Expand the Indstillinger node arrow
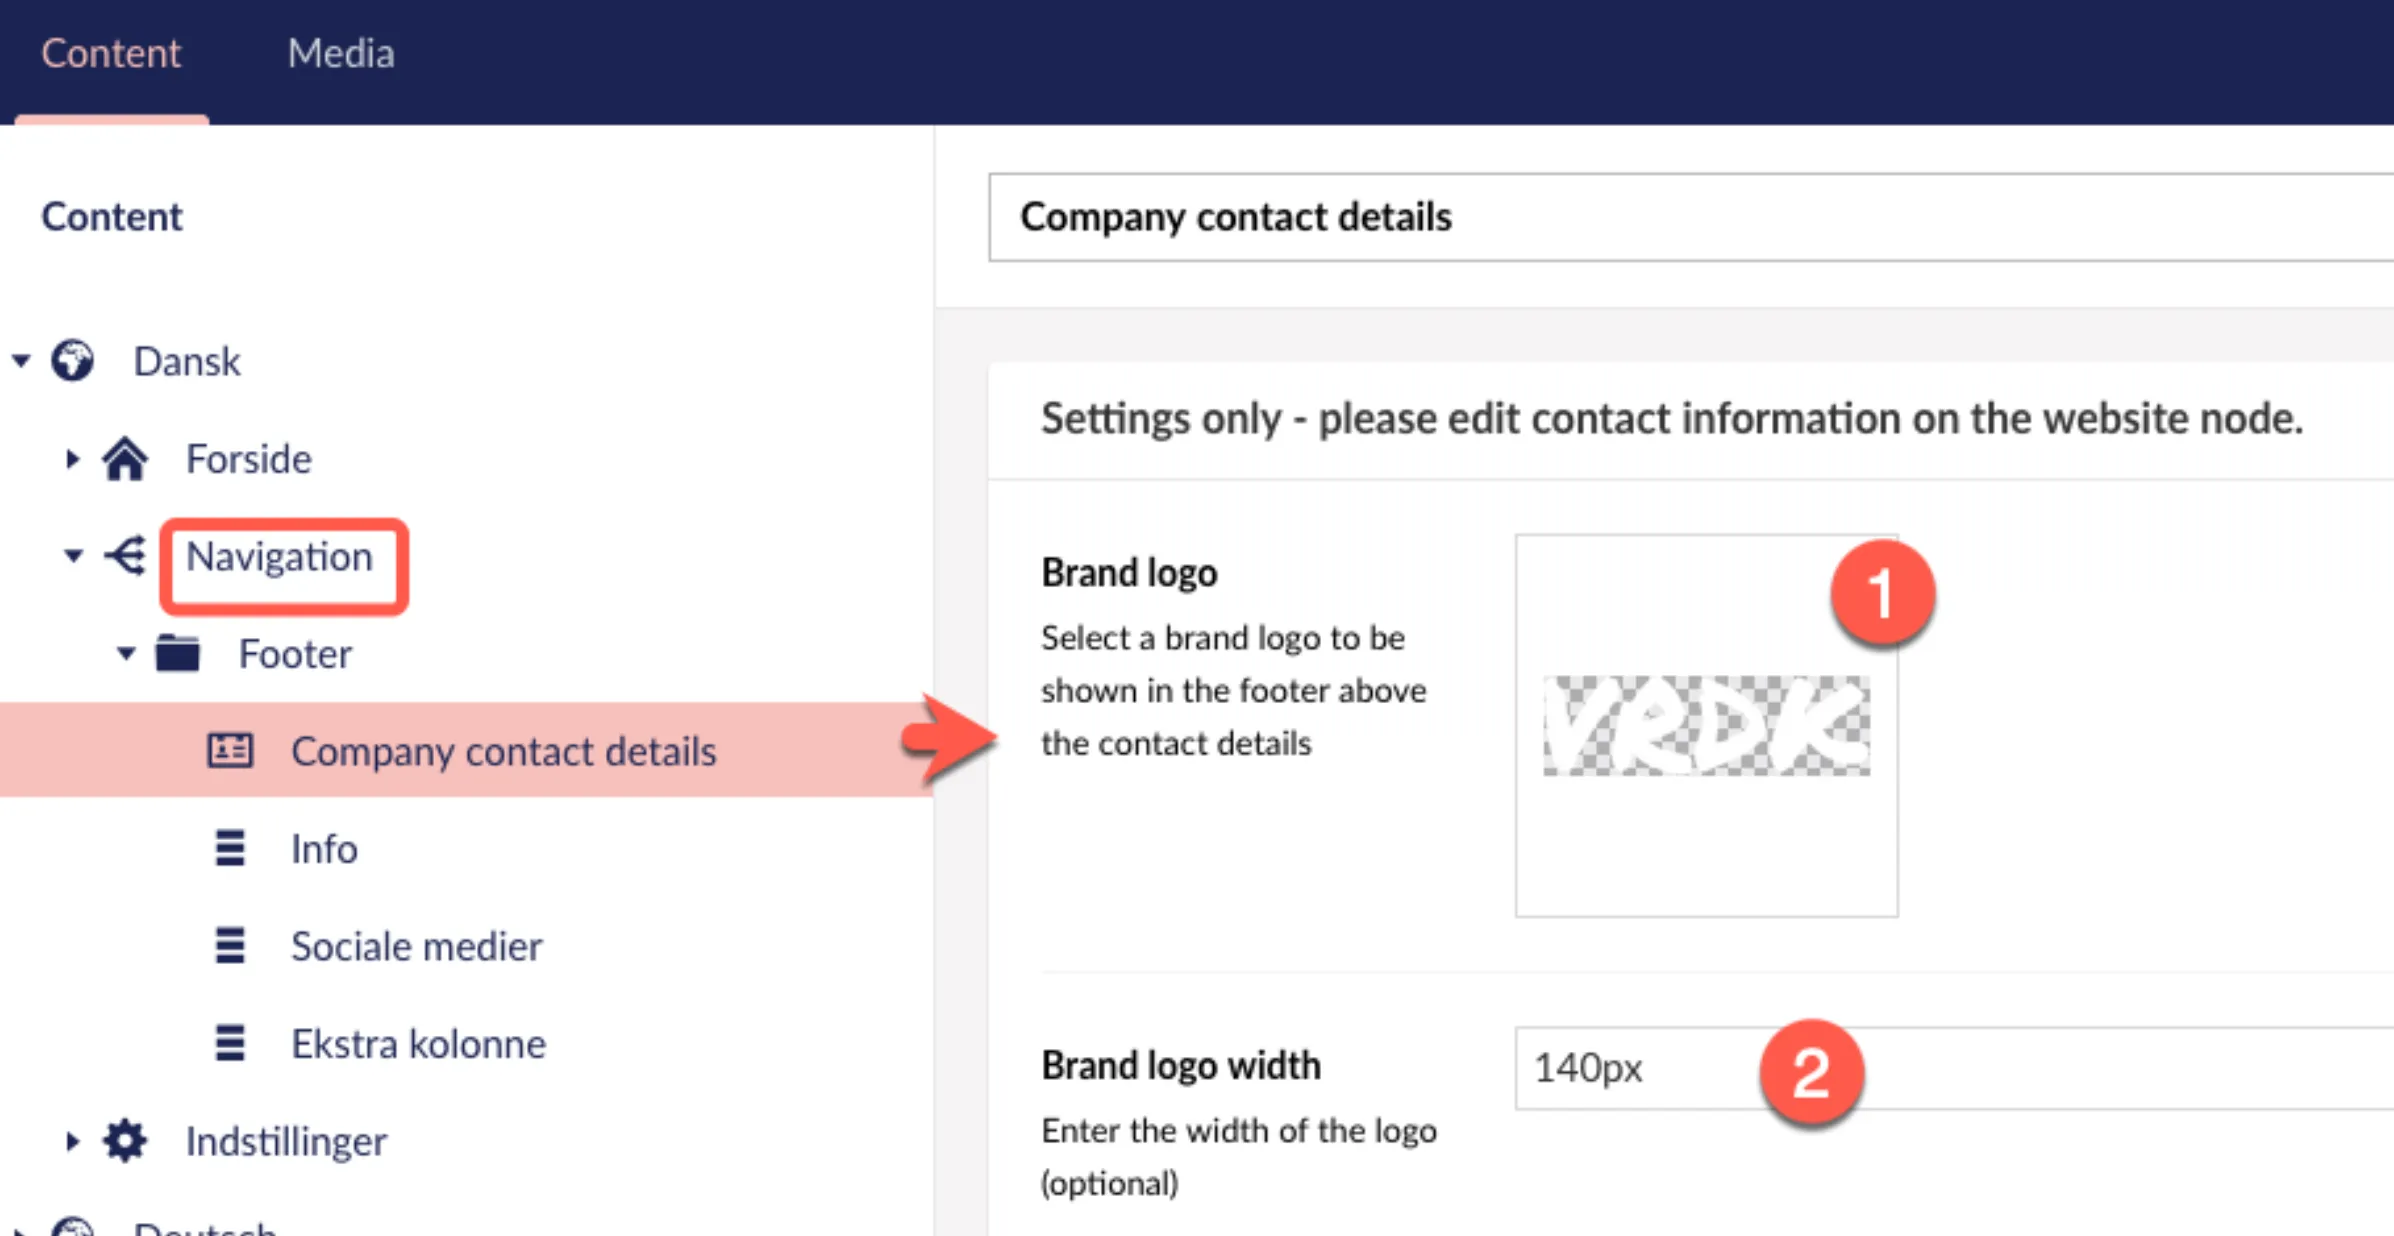 (x=72, y=1141)
